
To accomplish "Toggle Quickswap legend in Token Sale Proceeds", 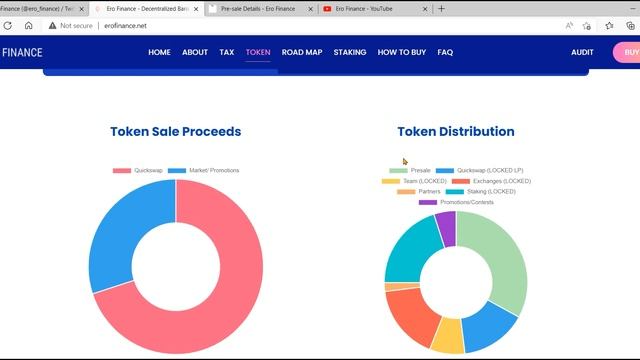I will pyautogui.click(x=138, y=170).
